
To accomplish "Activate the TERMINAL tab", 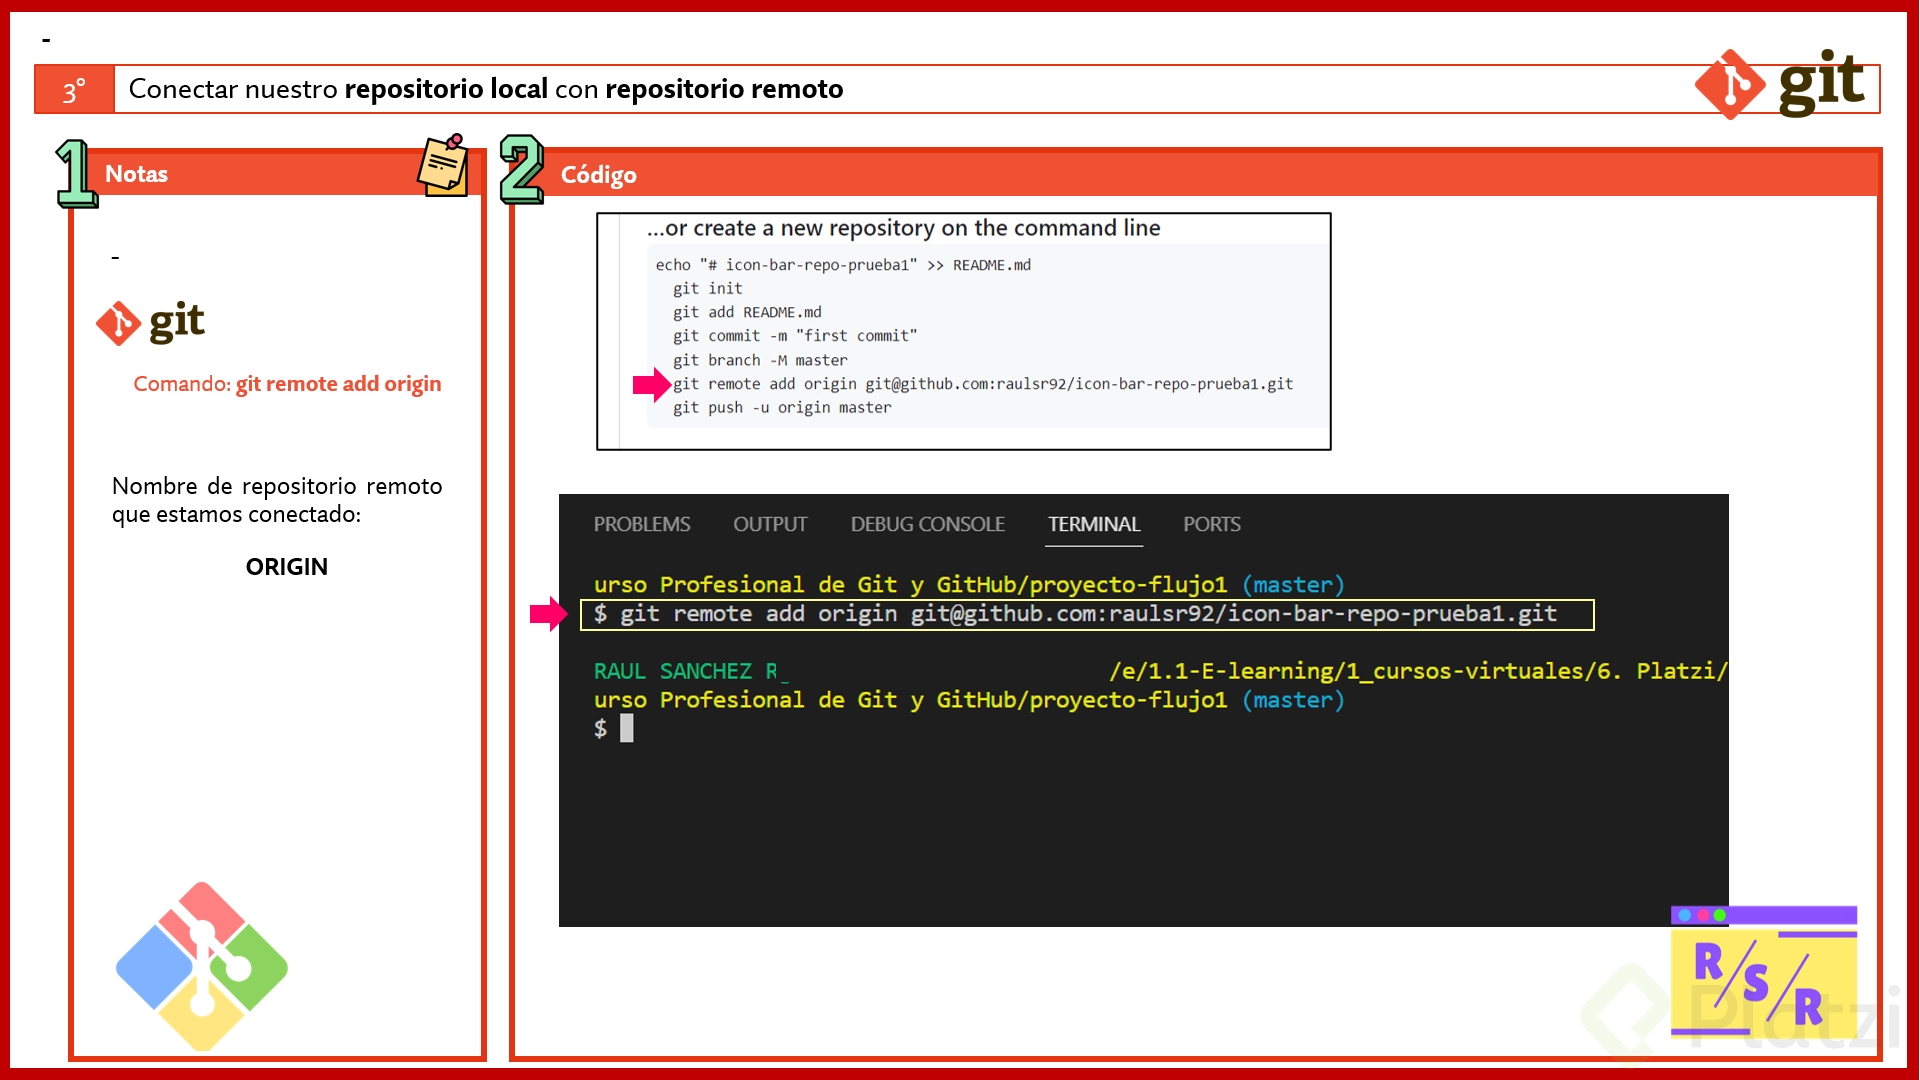I will click(1094, 524).
